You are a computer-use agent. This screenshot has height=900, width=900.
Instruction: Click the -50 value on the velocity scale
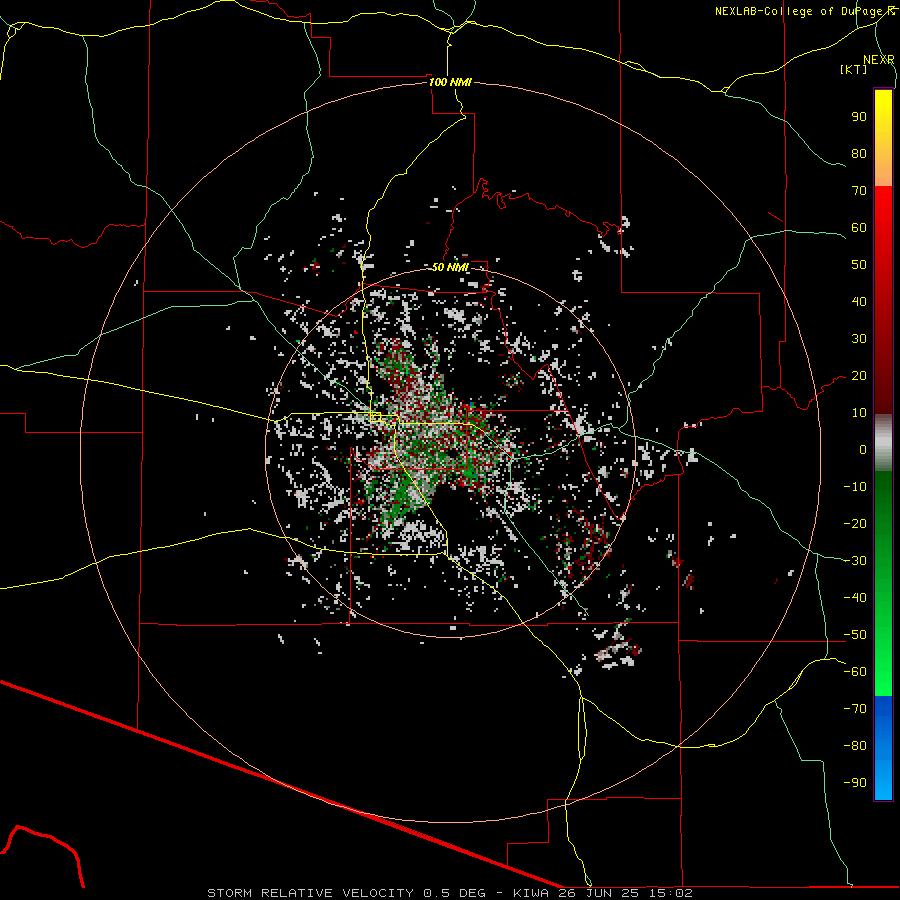tap(855, 635)
